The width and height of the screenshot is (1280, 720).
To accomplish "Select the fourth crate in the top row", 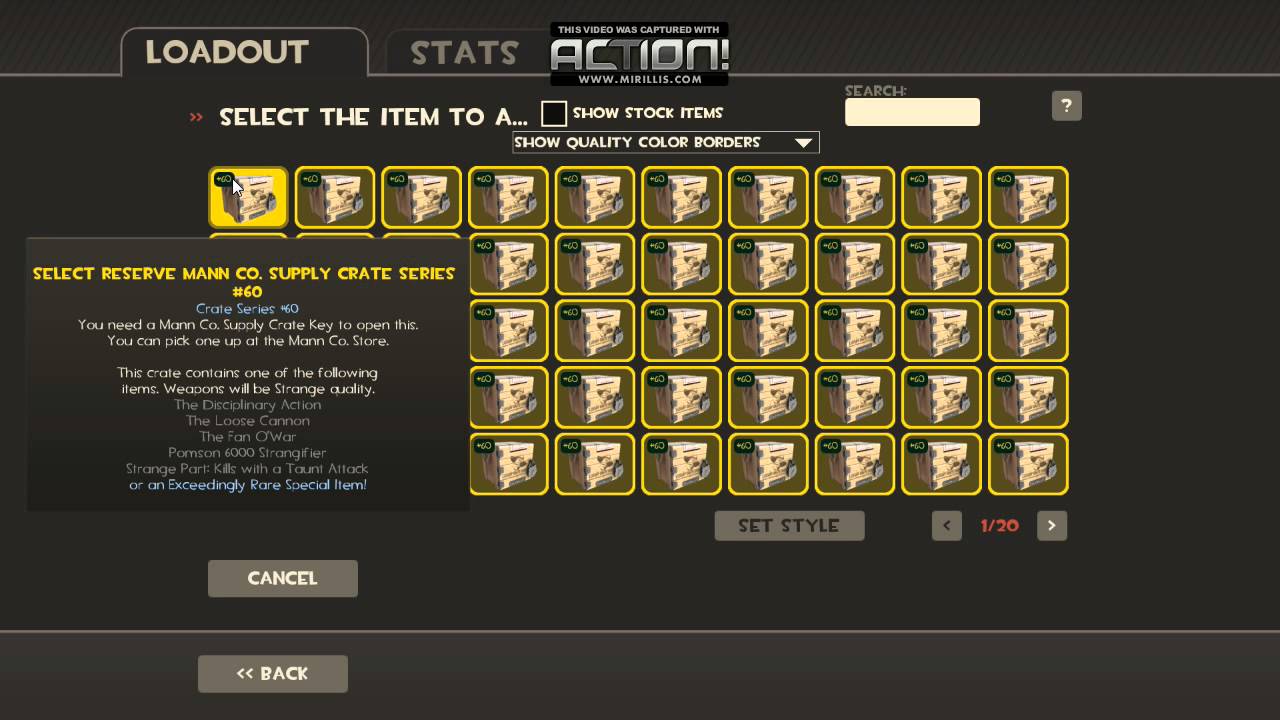I will pyautogui.click(x=508, y=197).
